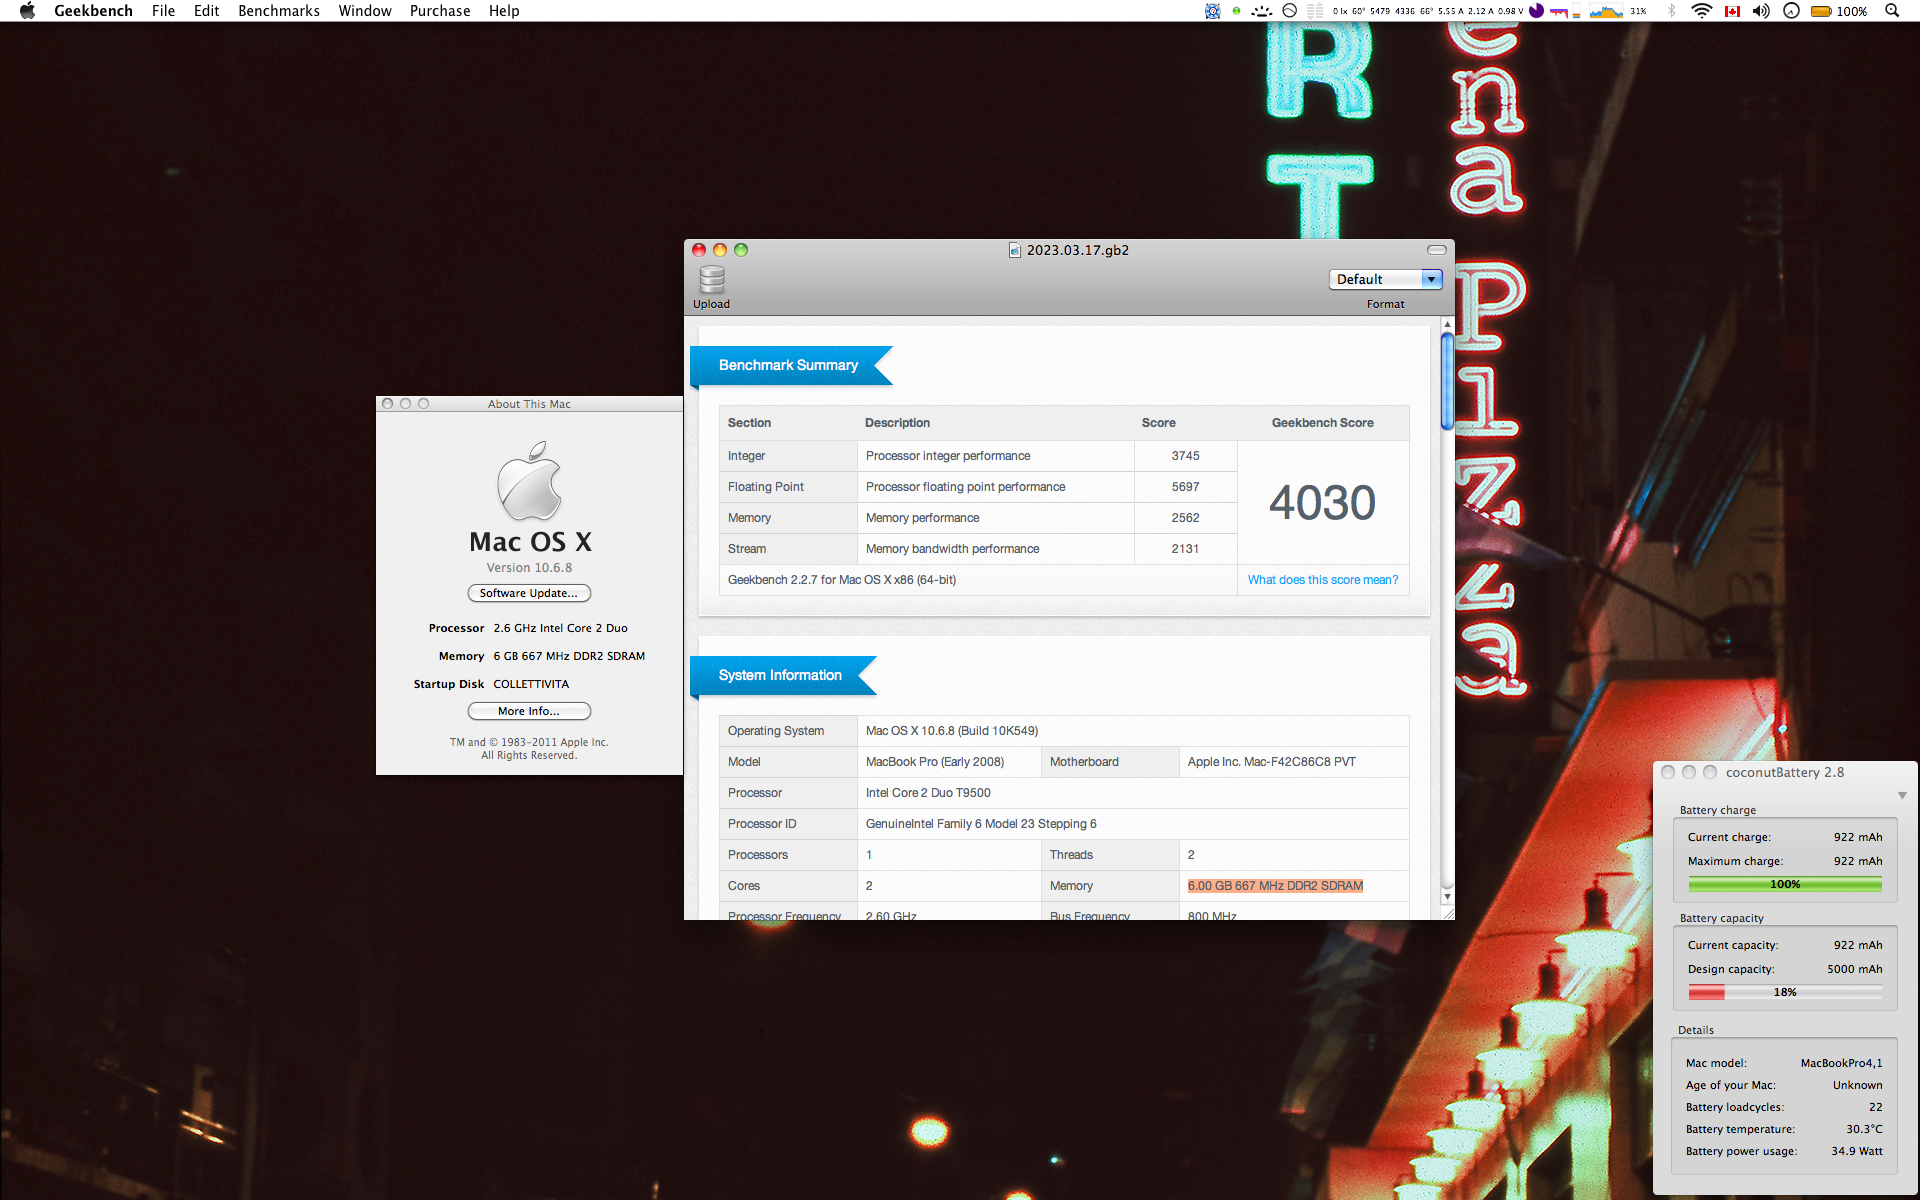
Task: Click the Upload database icon
Action: point(711,280)
